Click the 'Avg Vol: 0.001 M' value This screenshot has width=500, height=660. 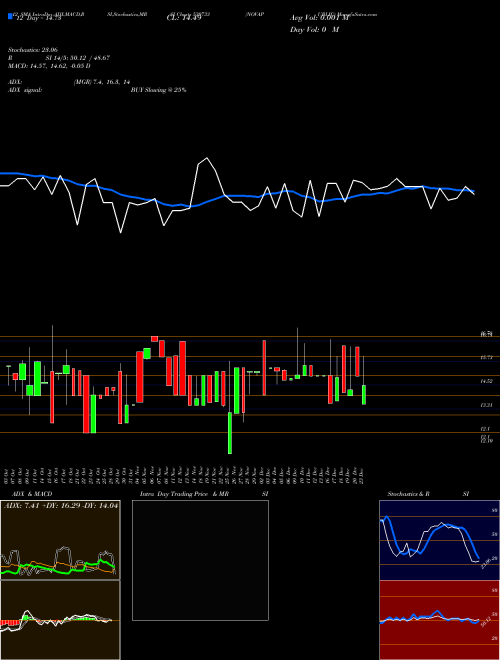319,18
